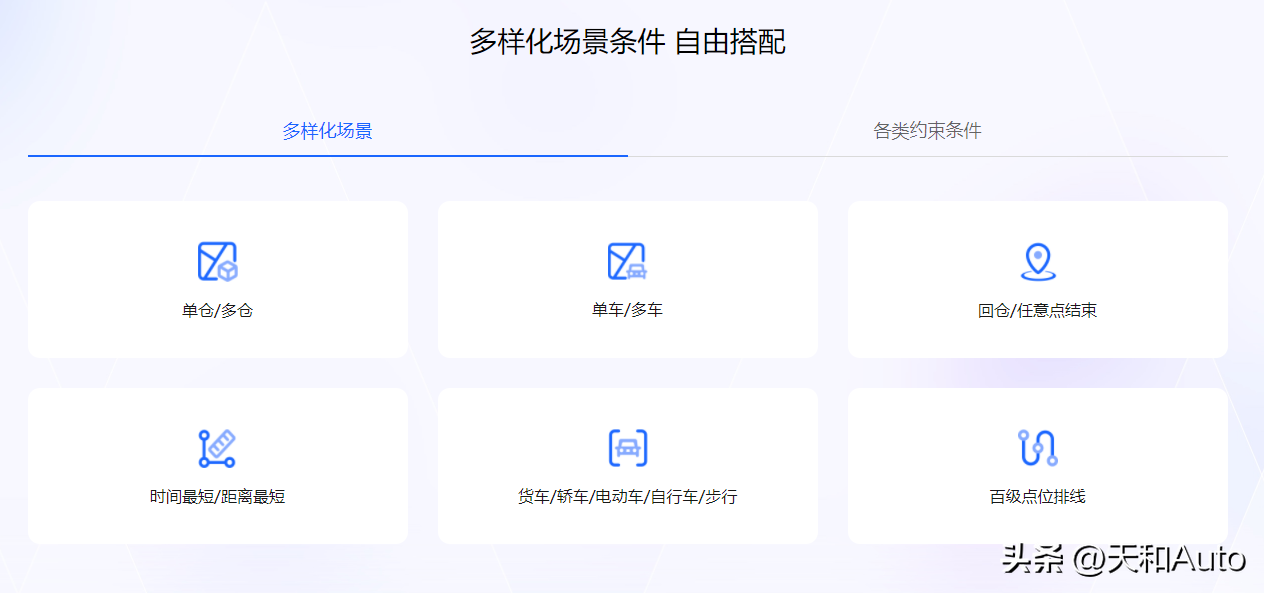Open the 单车/多车 feature card

[628, 279]
